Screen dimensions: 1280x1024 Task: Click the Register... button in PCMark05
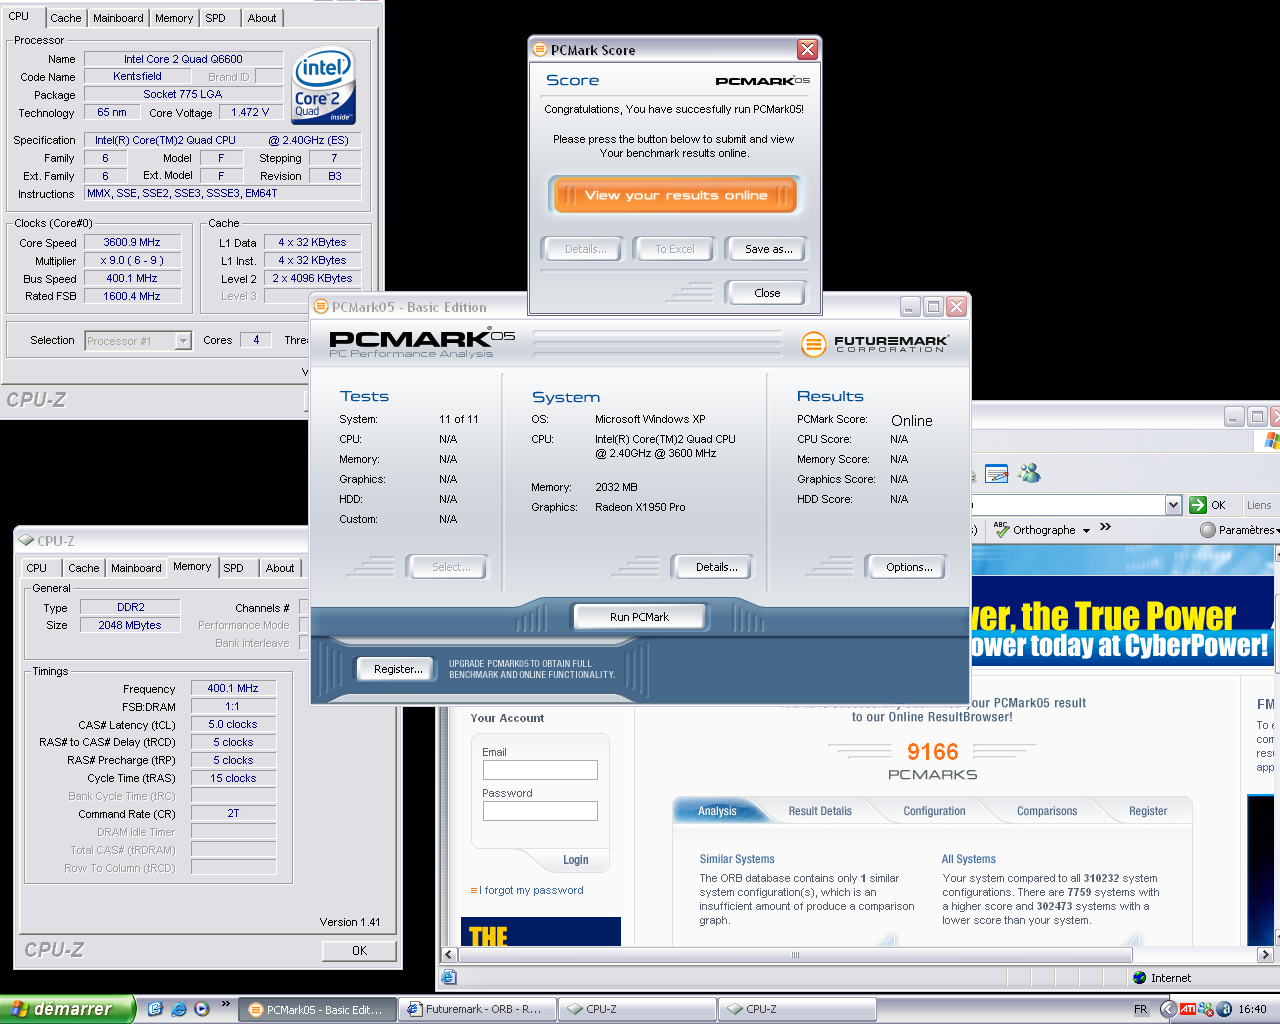397,669
